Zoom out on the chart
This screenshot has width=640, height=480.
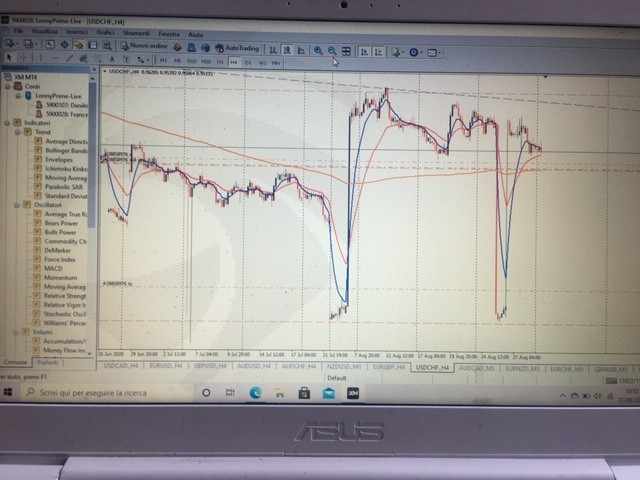pos(332,51)
